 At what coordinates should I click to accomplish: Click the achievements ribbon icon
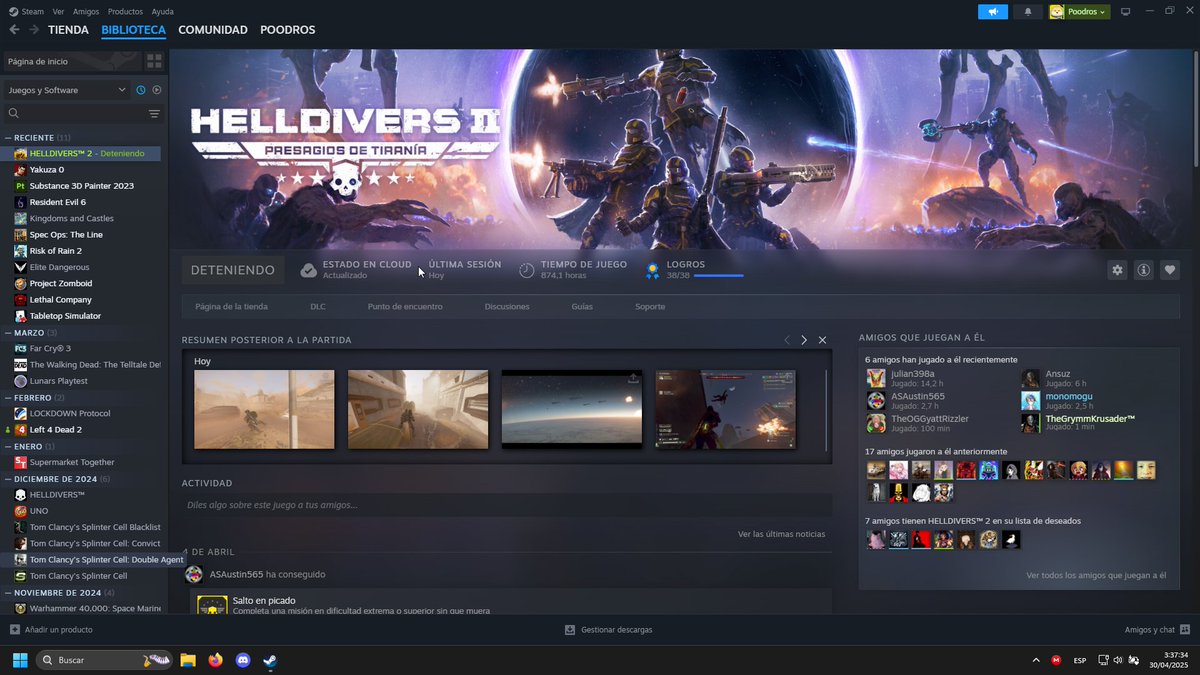(x=652, y=270)
